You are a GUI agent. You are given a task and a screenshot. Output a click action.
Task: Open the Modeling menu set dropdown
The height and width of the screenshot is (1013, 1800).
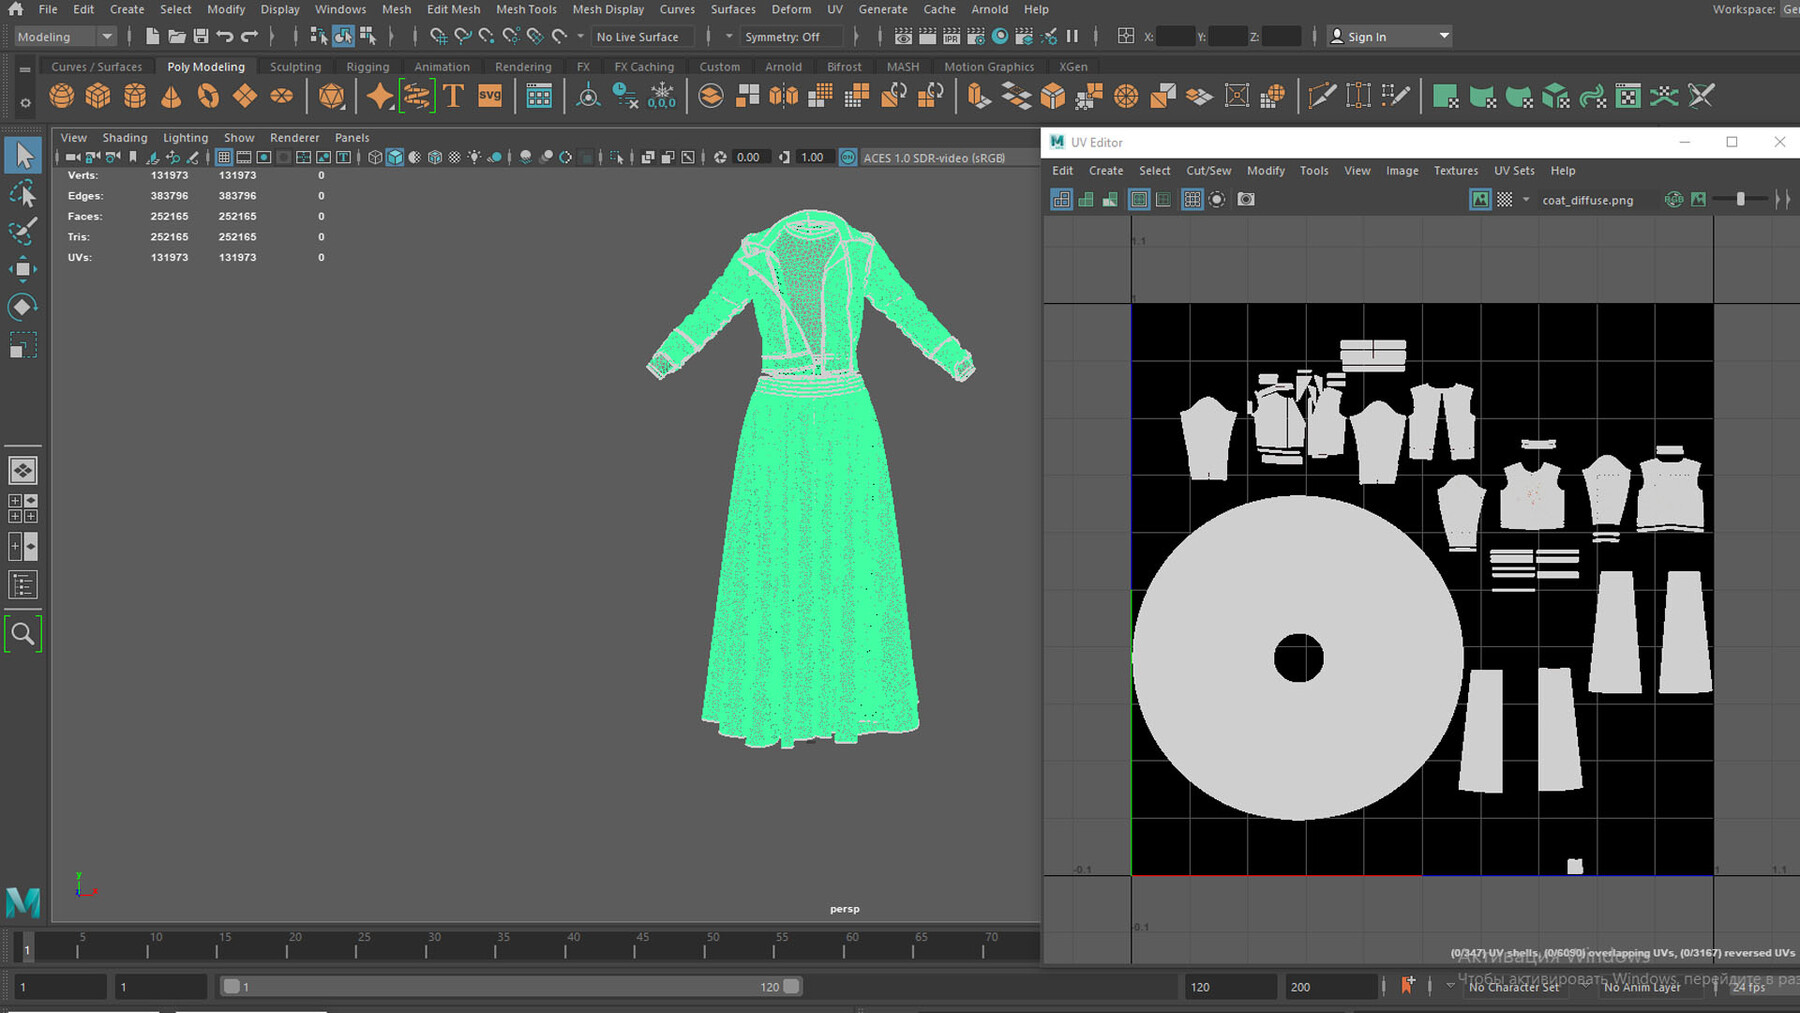(66, 36)
